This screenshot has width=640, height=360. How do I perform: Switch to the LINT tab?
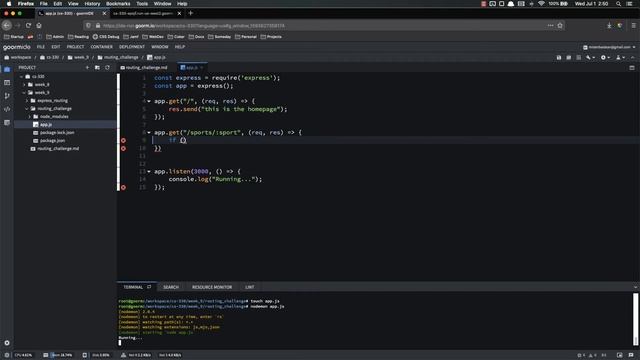pyautogui.click(x=249, y=287)
